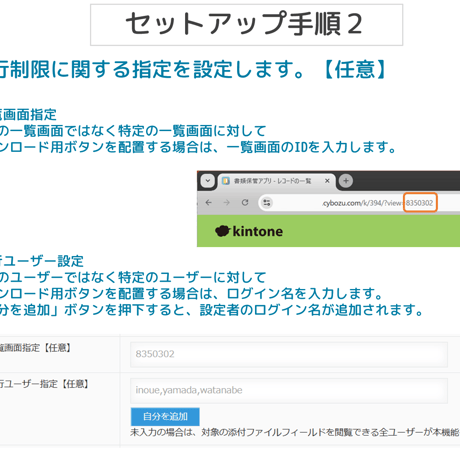Screen dimensions: 460x460
Task: Click the browser forward arrow icon
Action: [x=227, y=203]
